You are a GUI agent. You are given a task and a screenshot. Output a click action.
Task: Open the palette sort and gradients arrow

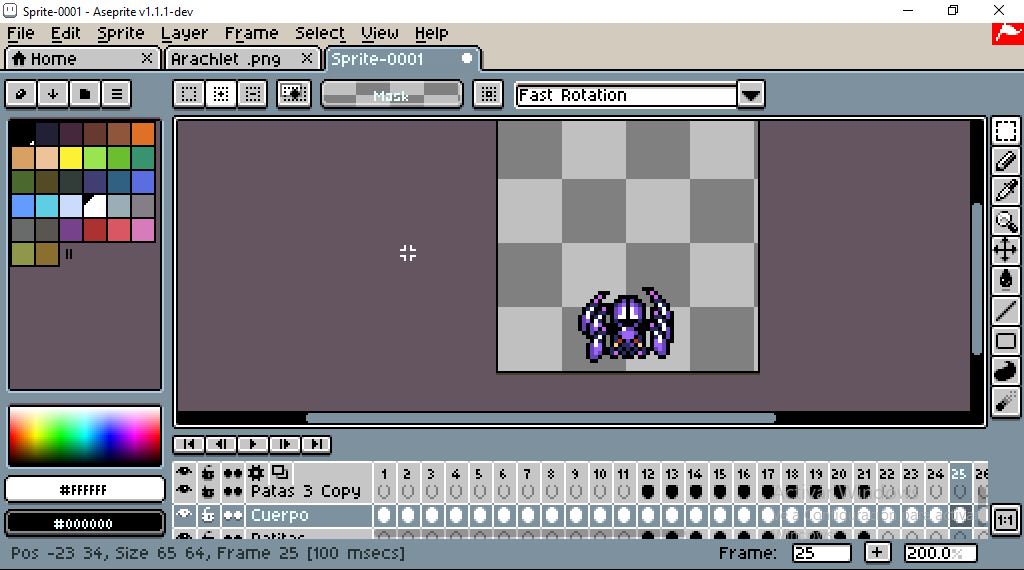[x=53, y=94]
